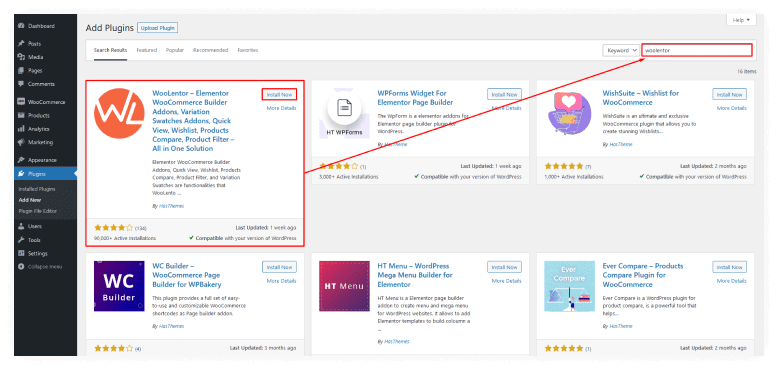View More Details for WPForms Widget
Image resolution: width=778 pixels, height=370 pixels.
[x=507, y=108]
